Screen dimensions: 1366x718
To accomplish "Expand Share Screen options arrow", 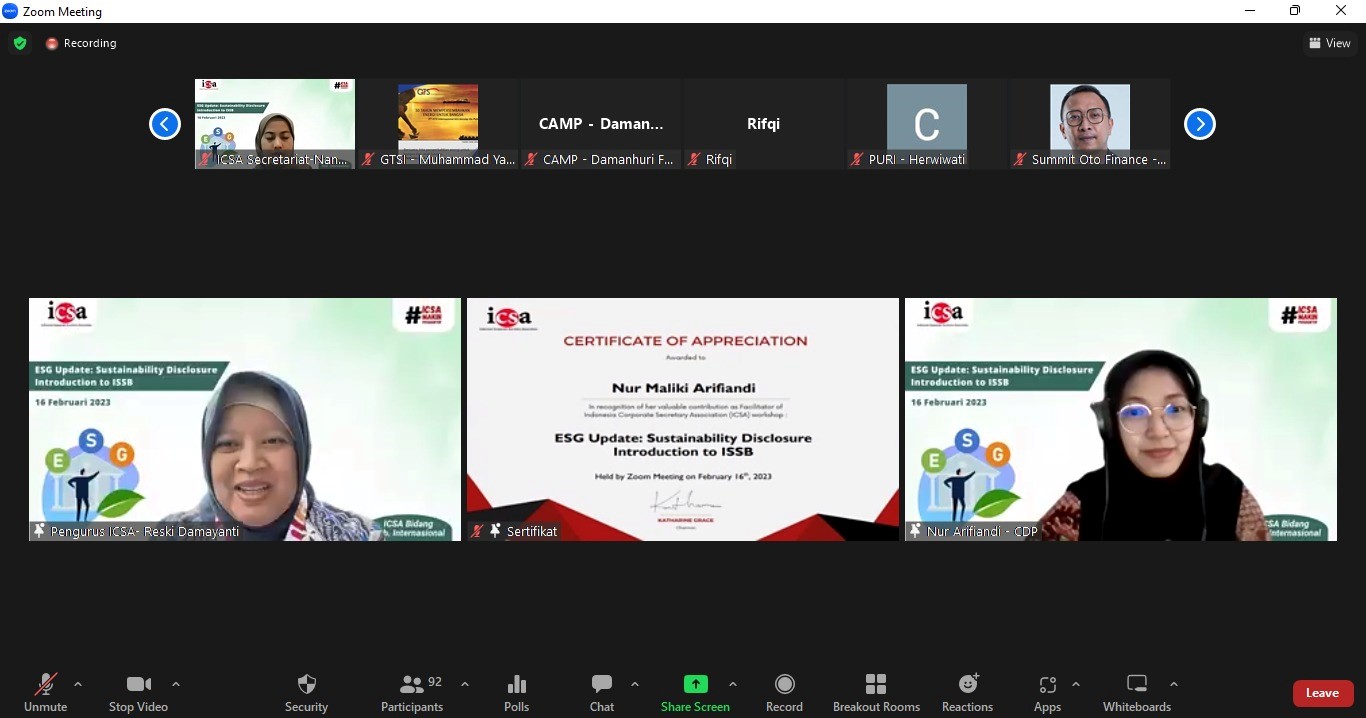I will [x=733, y=685].
